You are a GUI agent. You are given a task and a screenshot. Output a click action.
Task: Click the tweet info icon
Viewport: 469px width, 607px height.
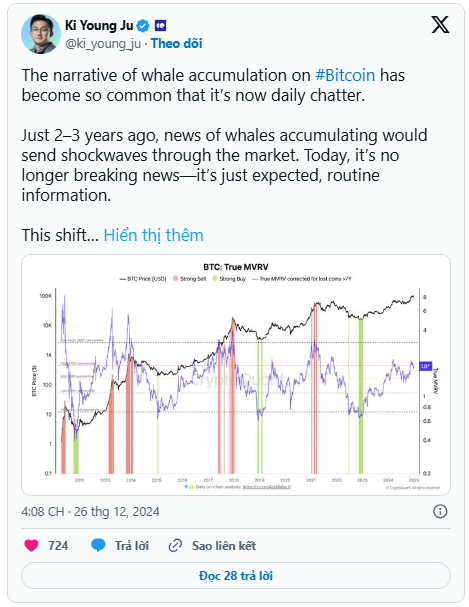pos(440,511)
